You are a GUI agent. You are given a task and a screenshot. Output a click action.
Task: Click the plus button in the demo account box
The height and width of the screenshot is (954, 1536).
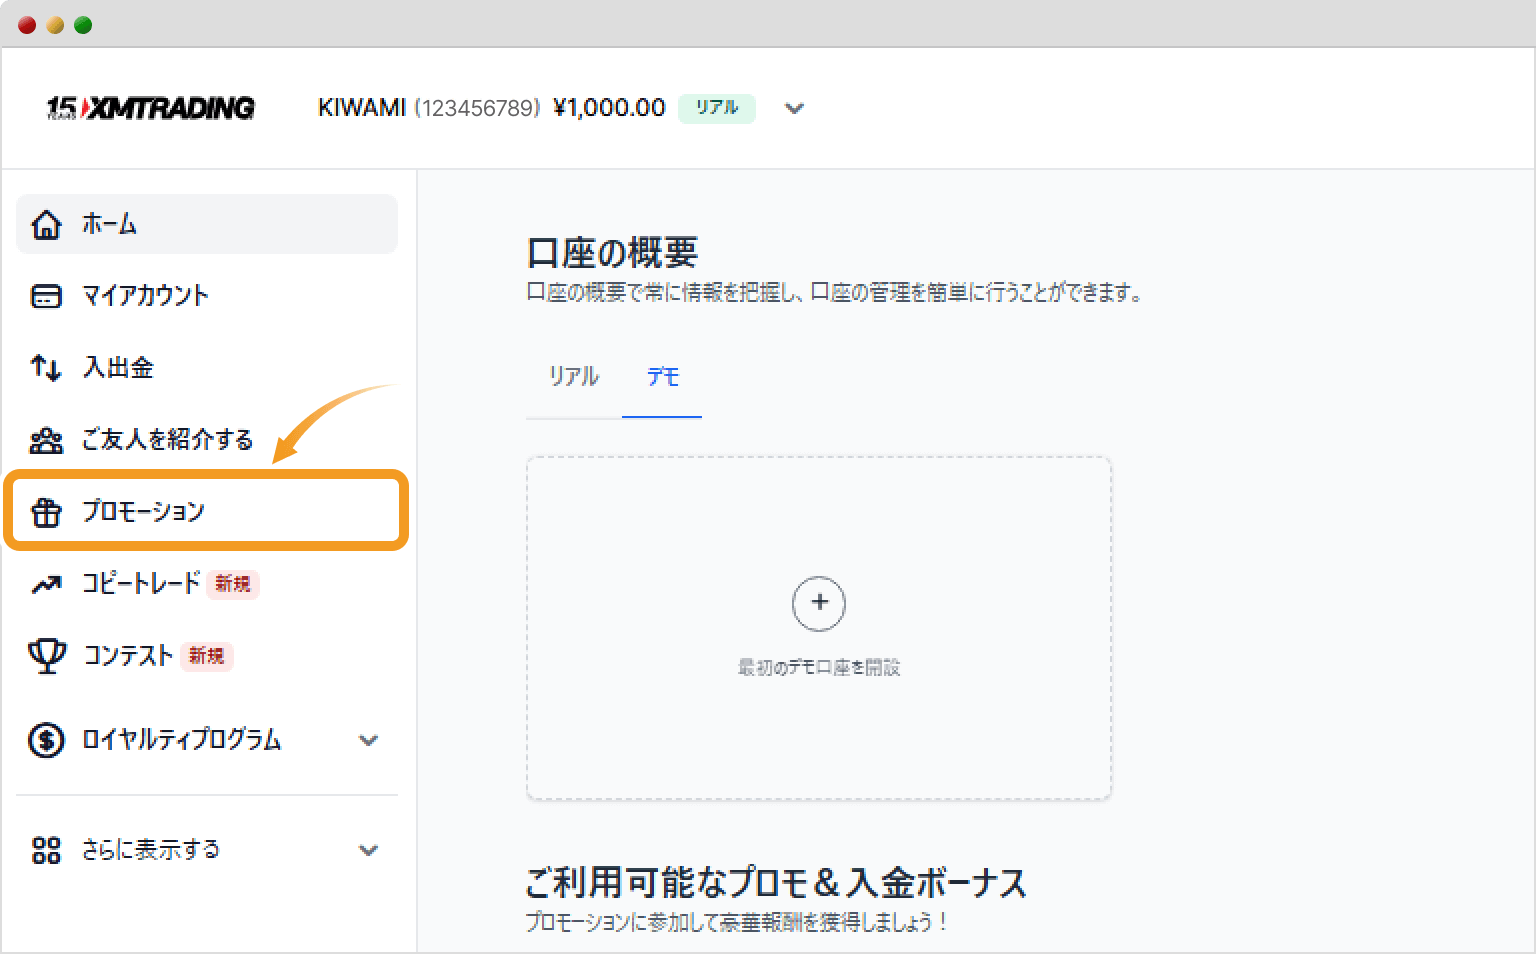pos(819,604)
